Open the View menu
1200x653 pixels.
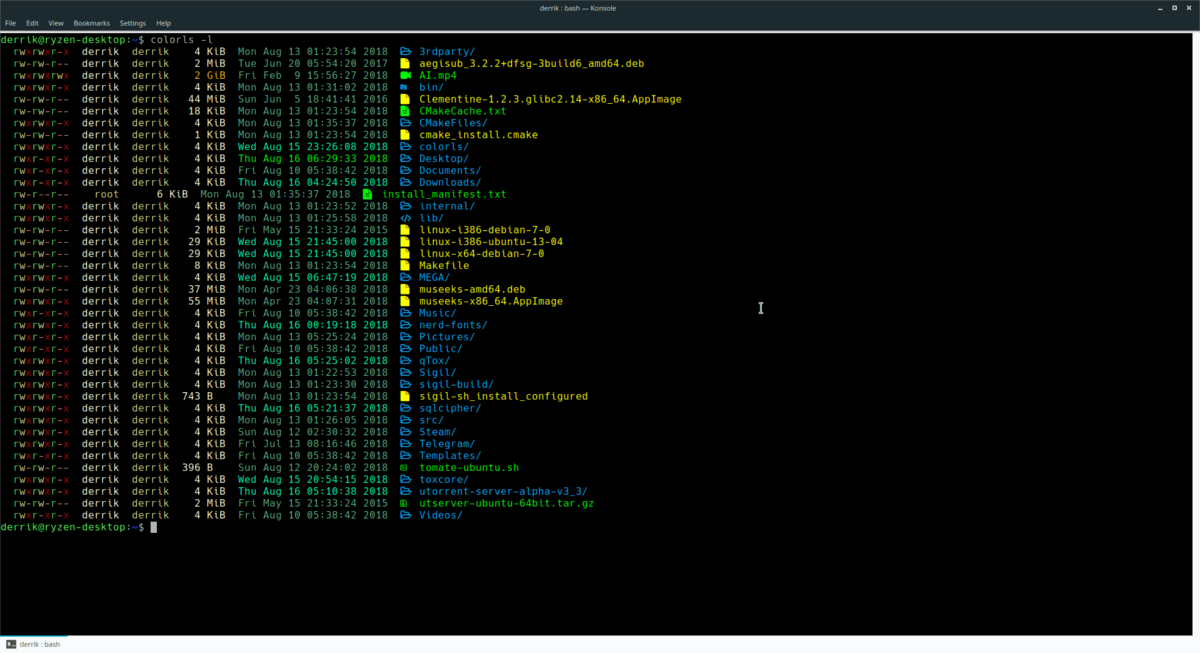(x=56, y=22)
